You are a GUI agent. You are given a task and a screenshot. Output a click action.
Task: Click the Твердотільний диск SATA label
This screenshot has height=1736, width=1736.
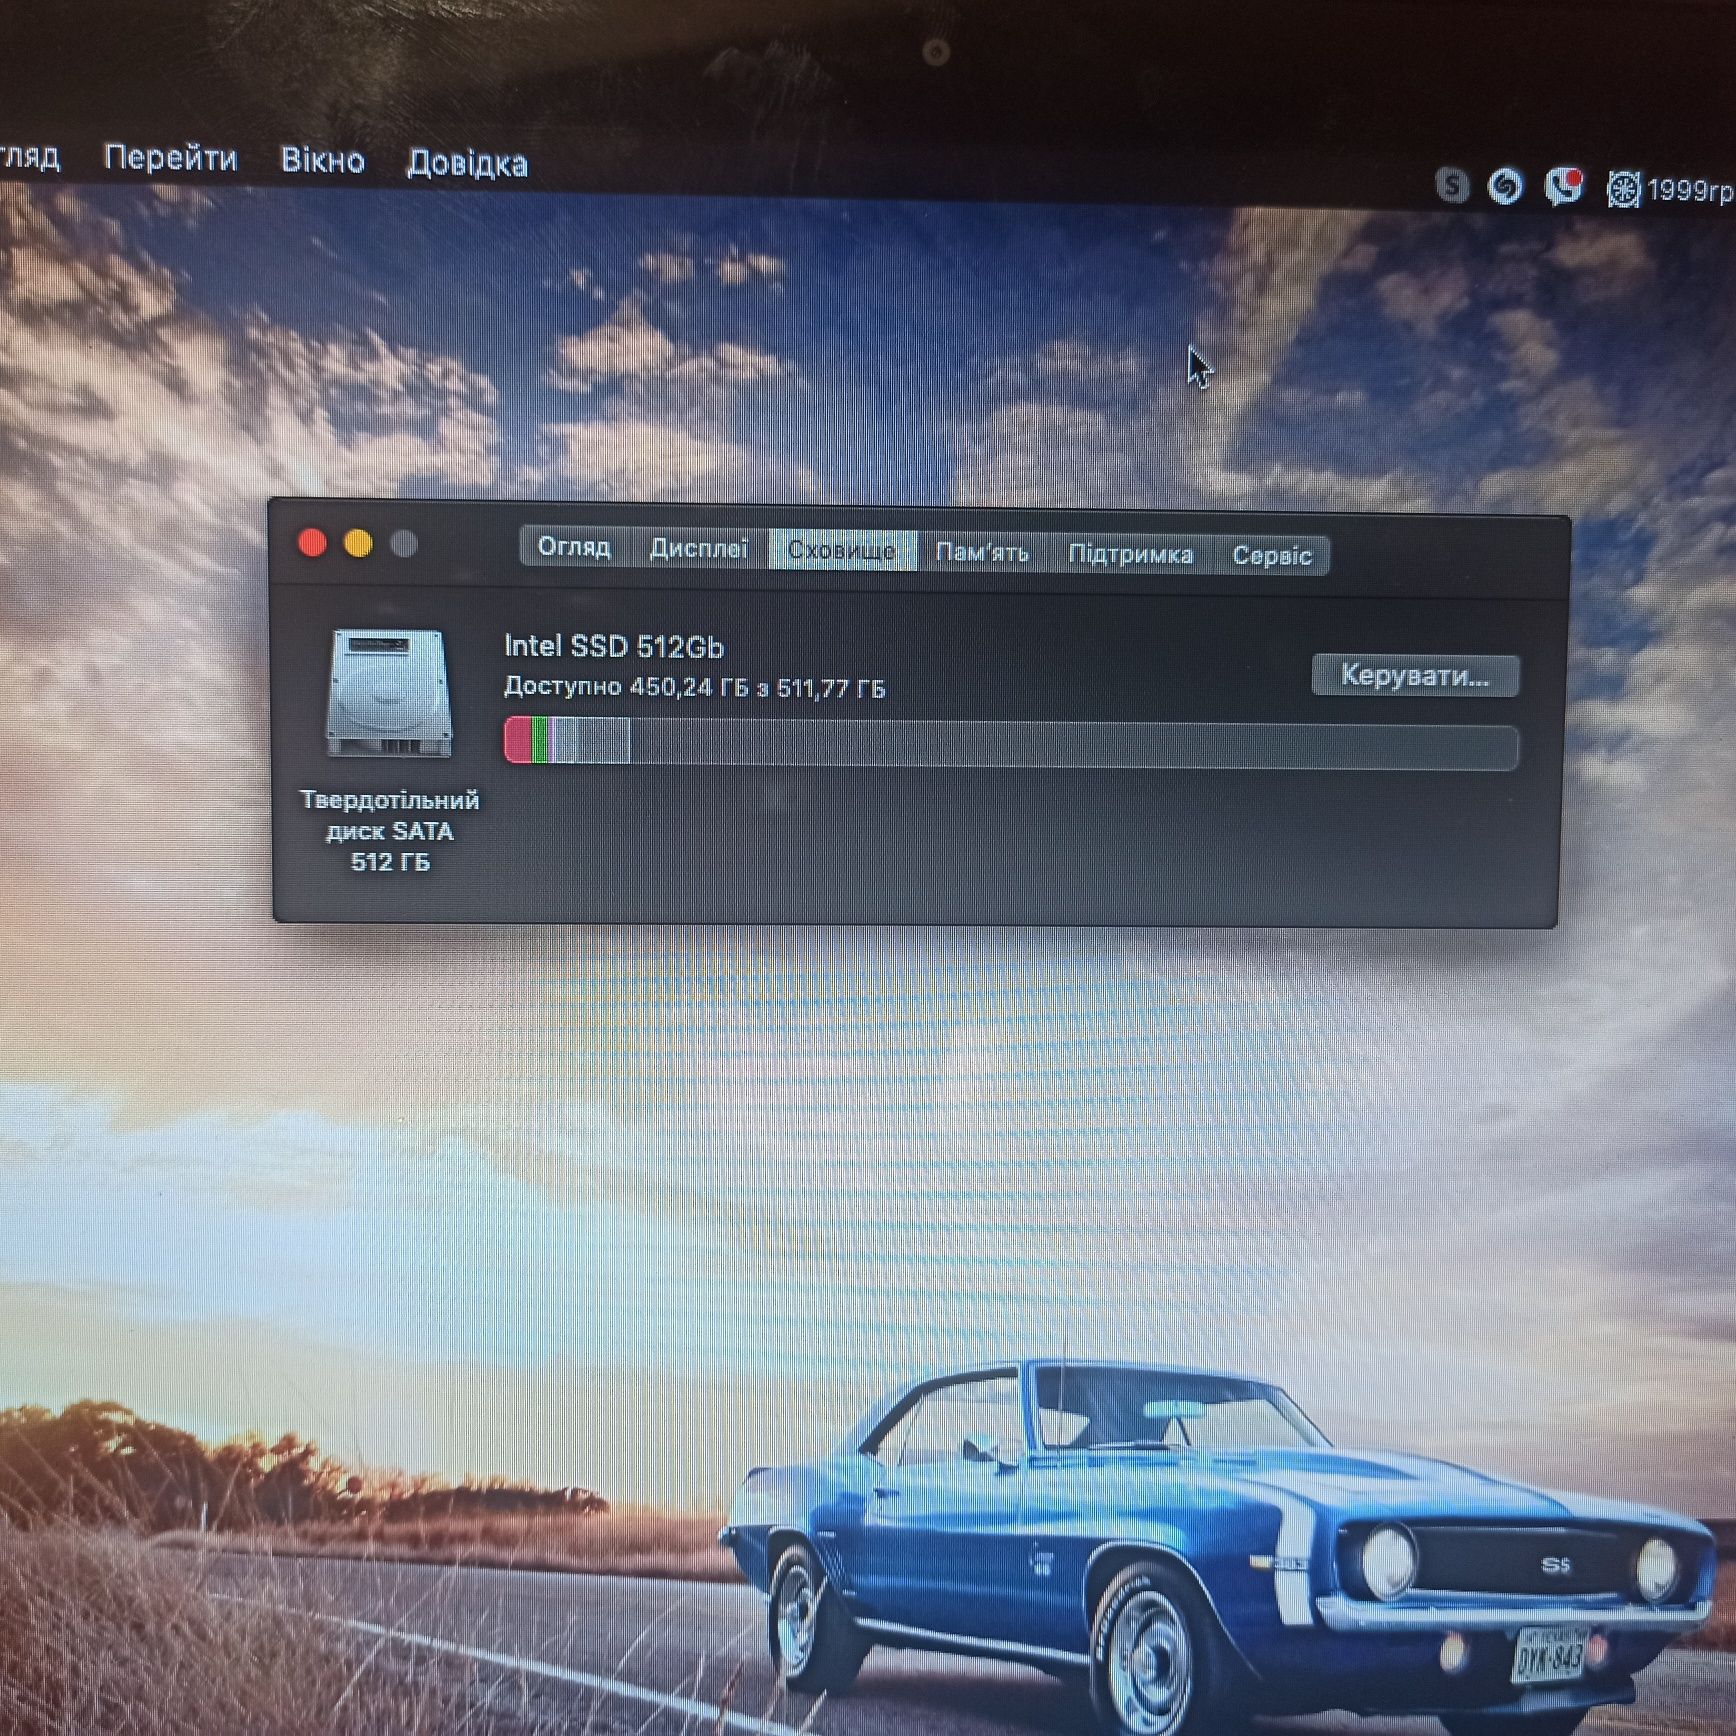390,830
